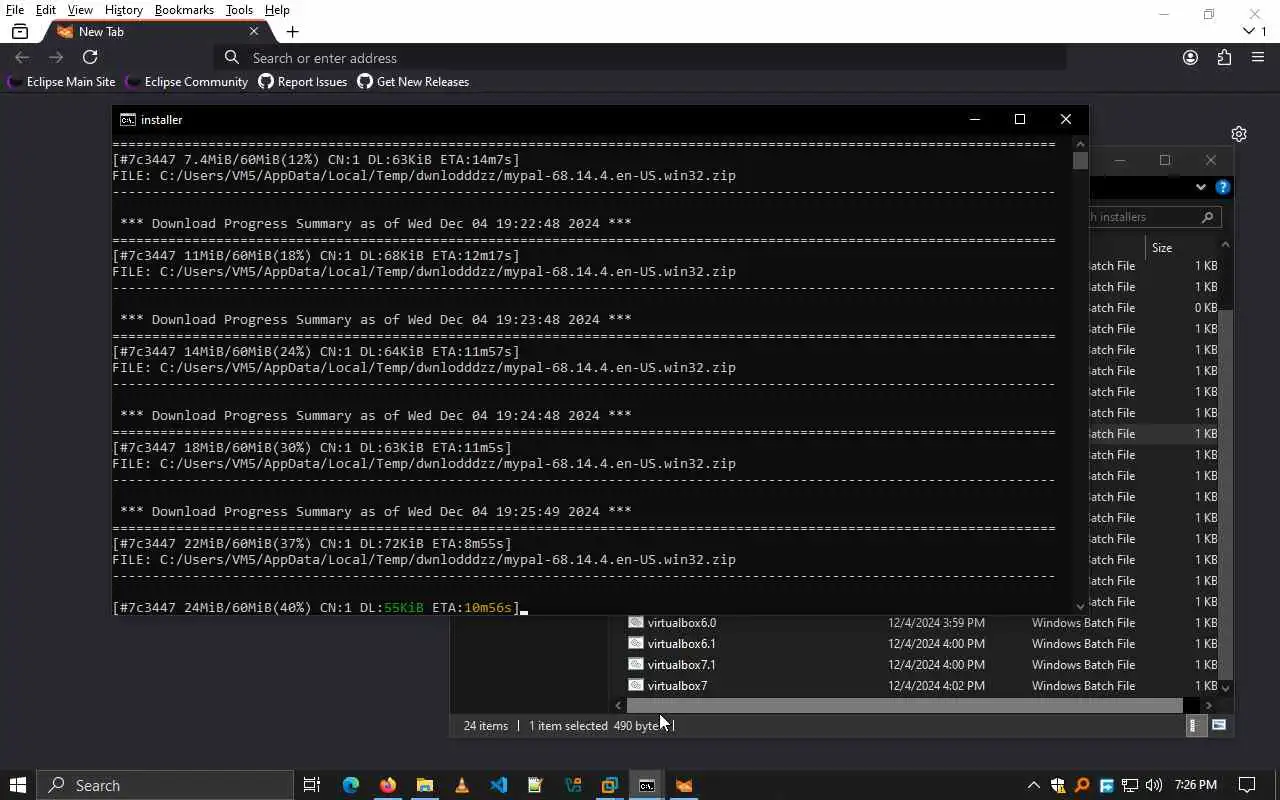Open the browser account icon
Image resolution: width=1280 pixels, height=800 pixels.
tap(1190, 57)
